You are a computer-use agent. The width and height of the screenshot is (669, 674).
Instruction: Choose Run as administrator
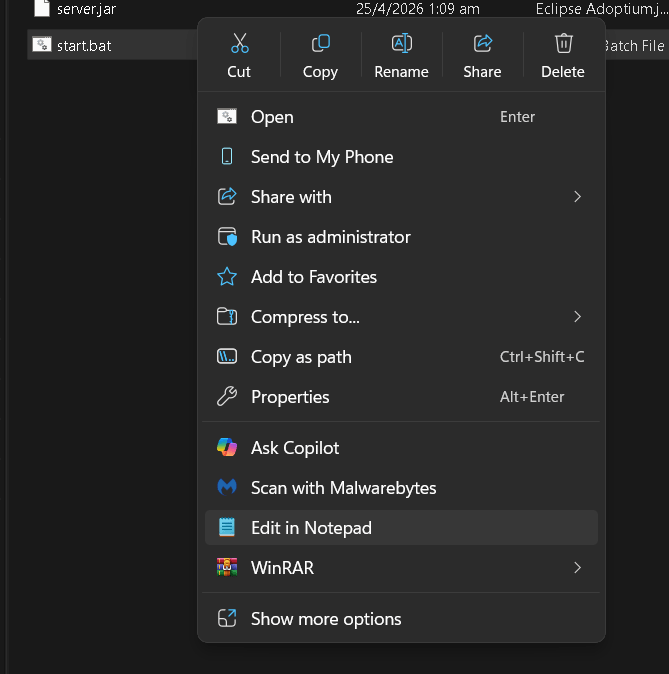click(401, 237)
